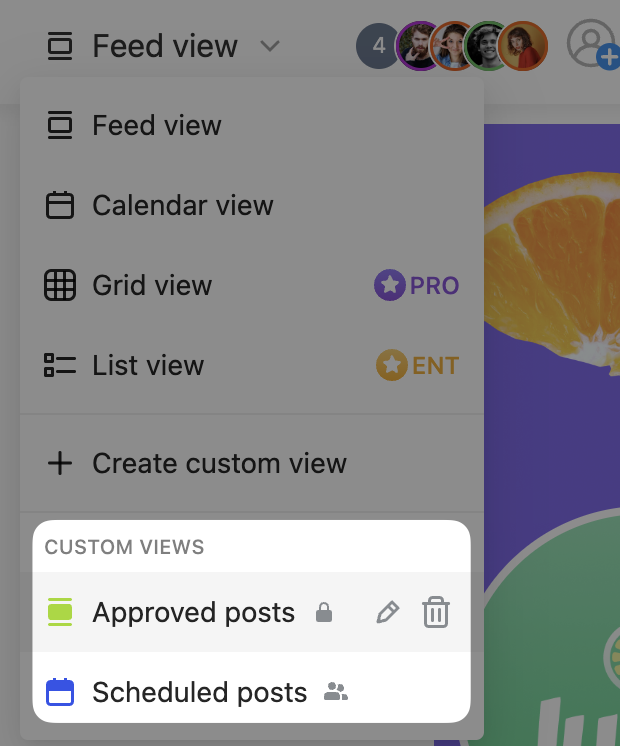The width and height of the screenshot is (620, 746).
Task: Open the Feed view selector header
Action: pos(163,46)
